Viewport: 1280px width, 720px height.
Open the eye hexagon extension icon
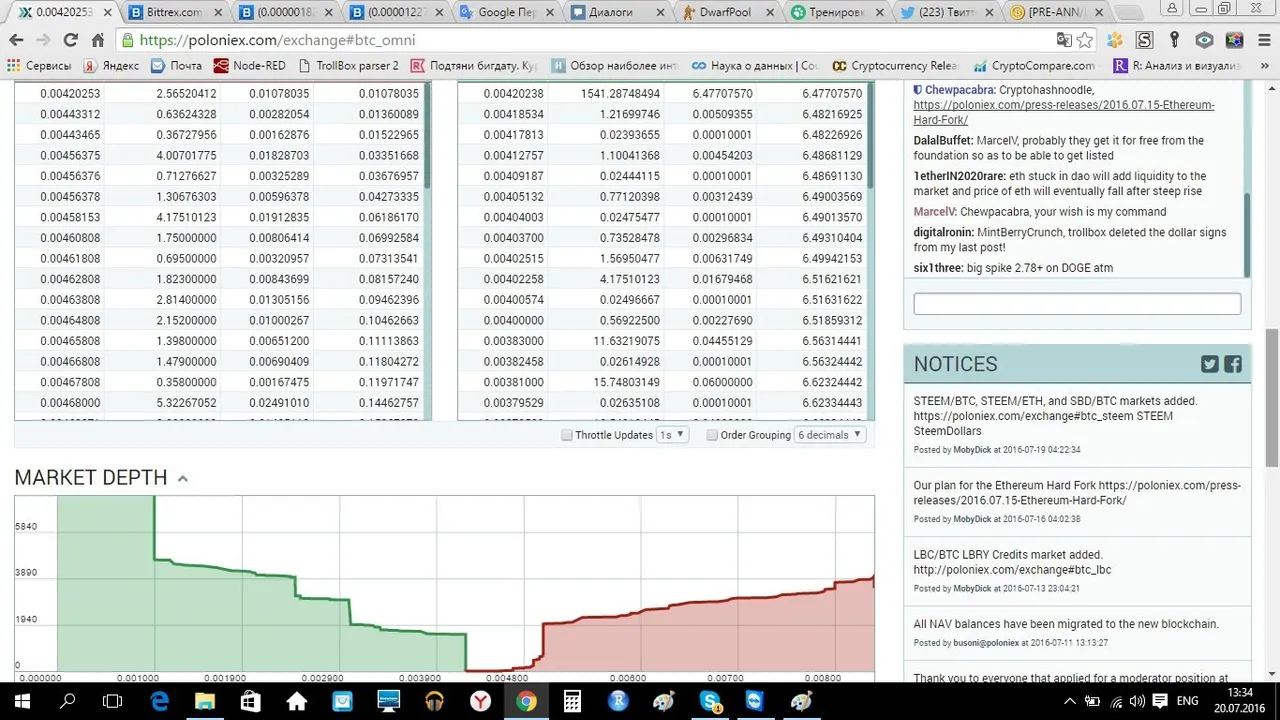coord(1205,40)
